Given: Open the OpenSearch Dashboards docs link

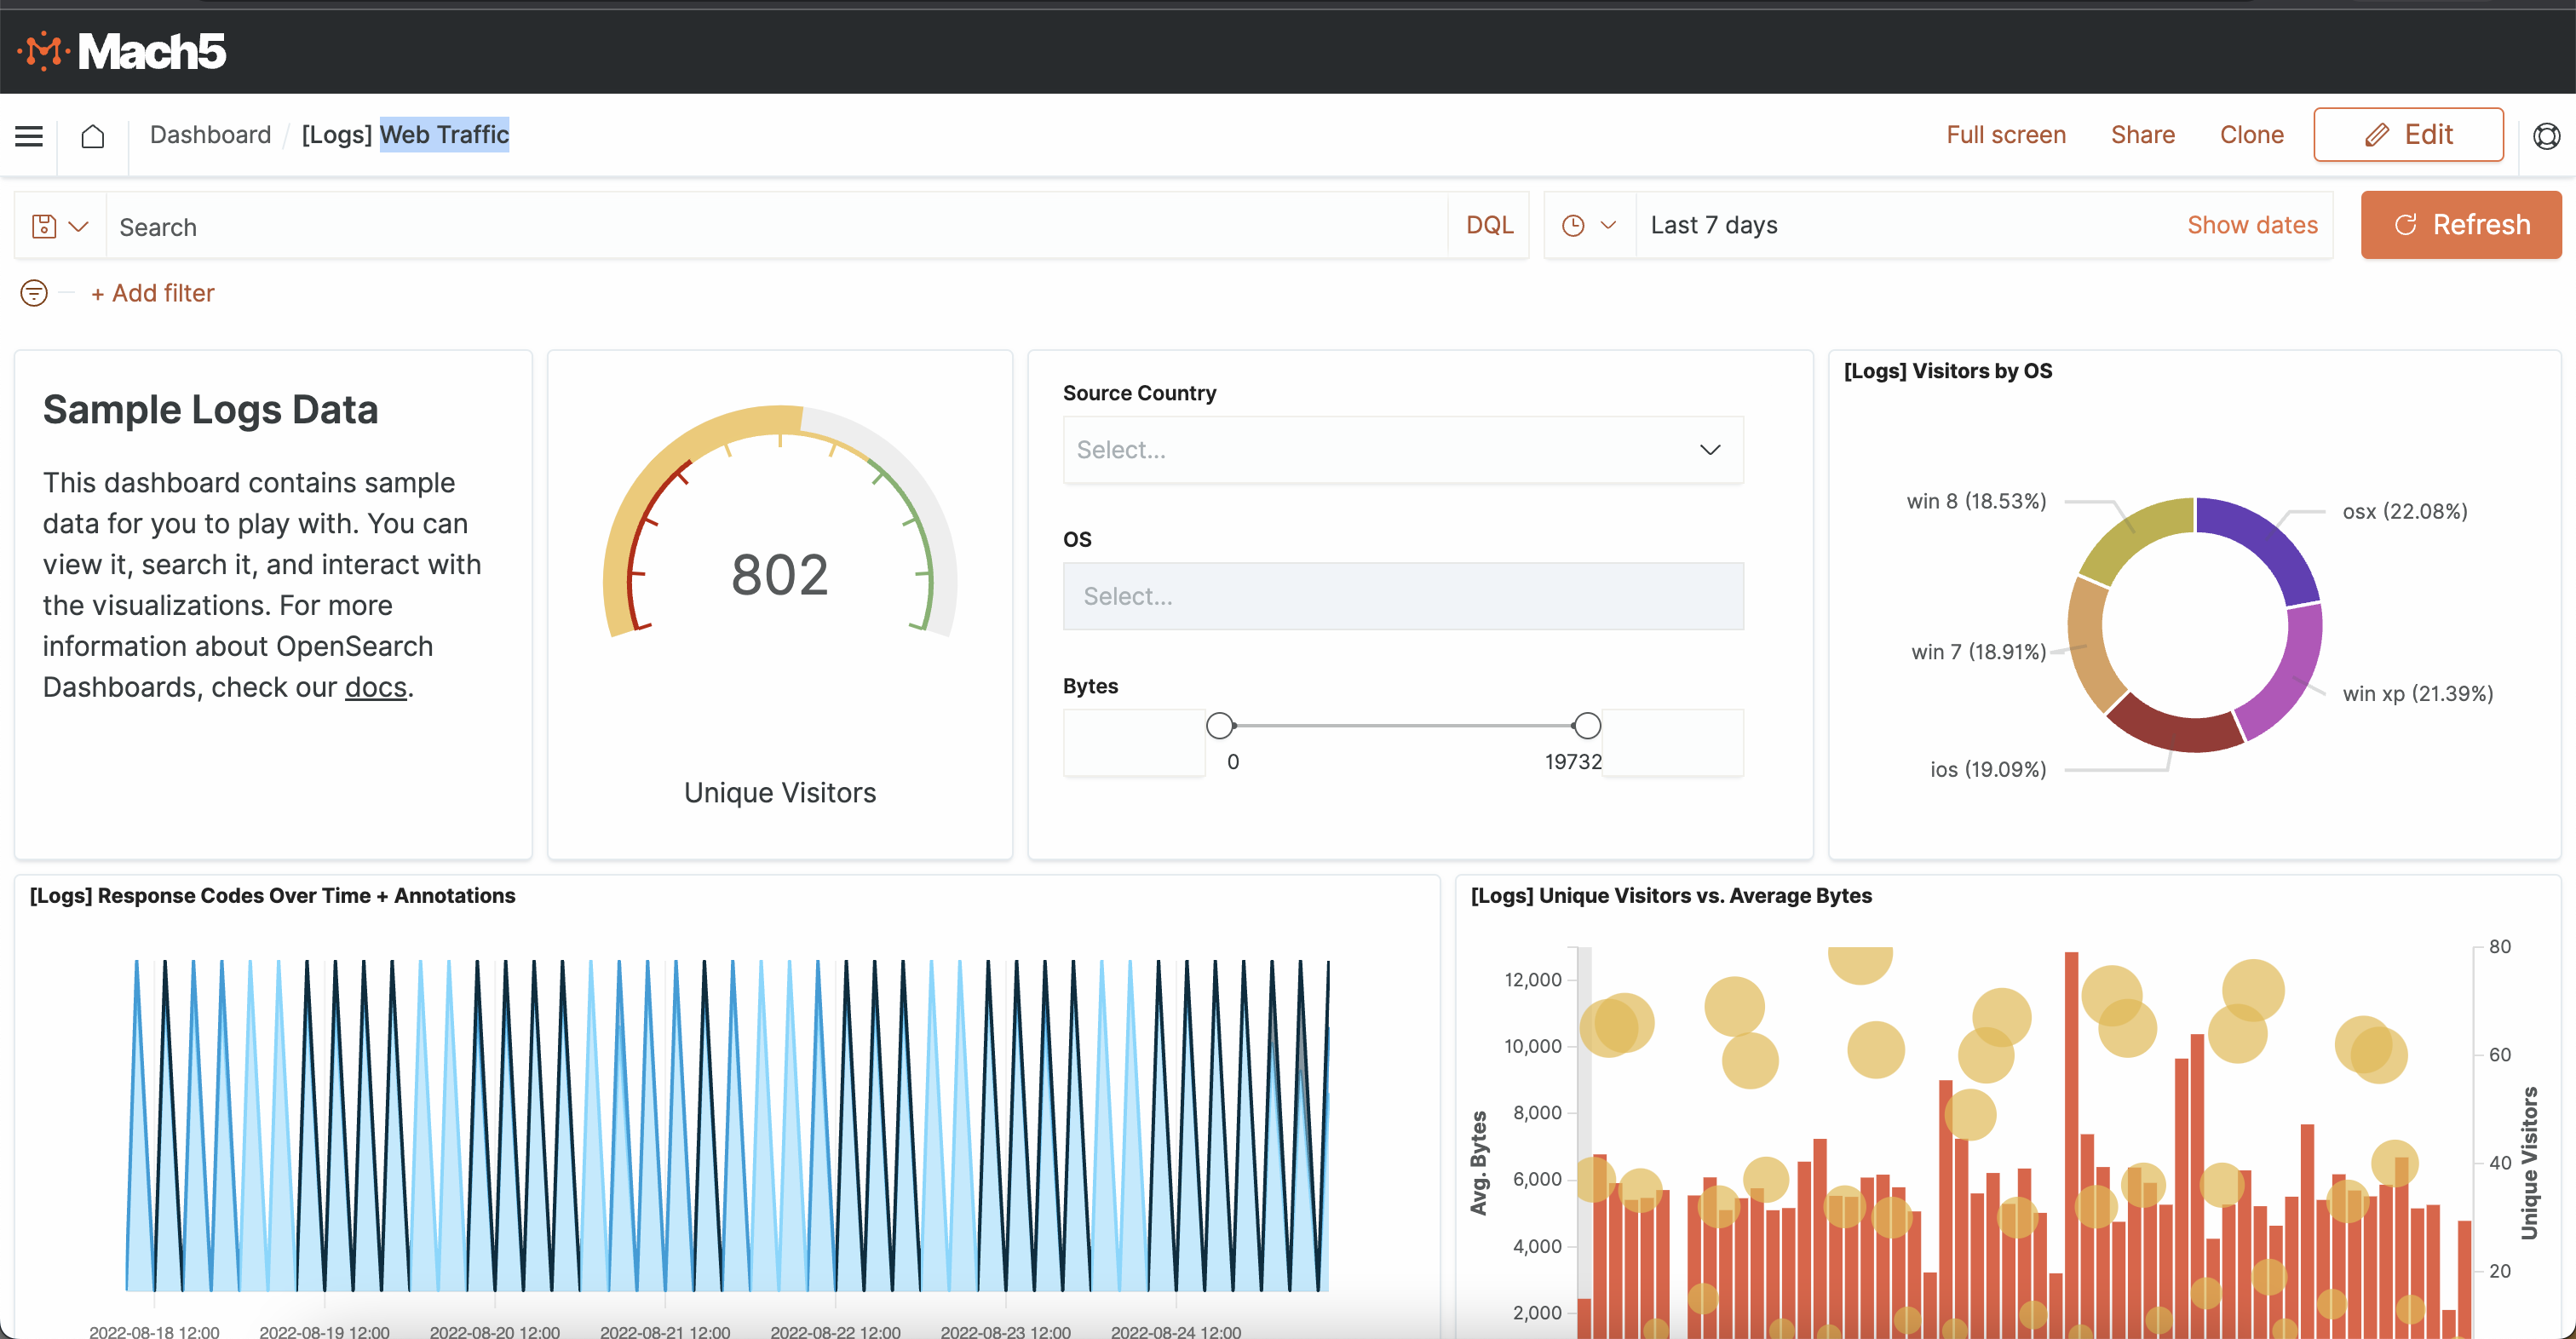Looking at the screenshot, I should [x=375, y=687].
